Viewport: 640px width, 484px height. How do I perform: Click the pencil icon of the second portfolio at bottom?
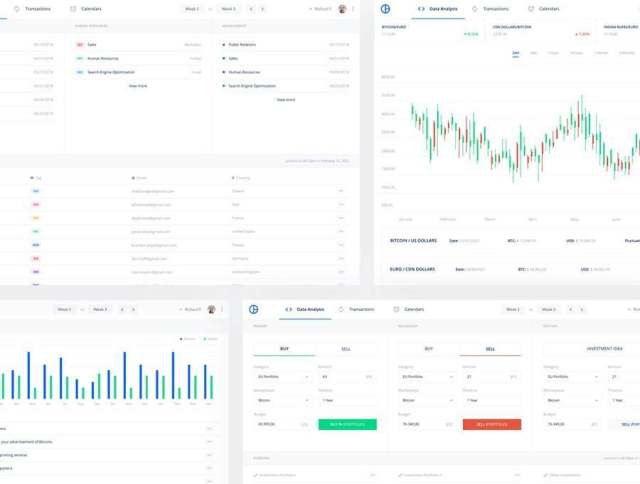400,475
